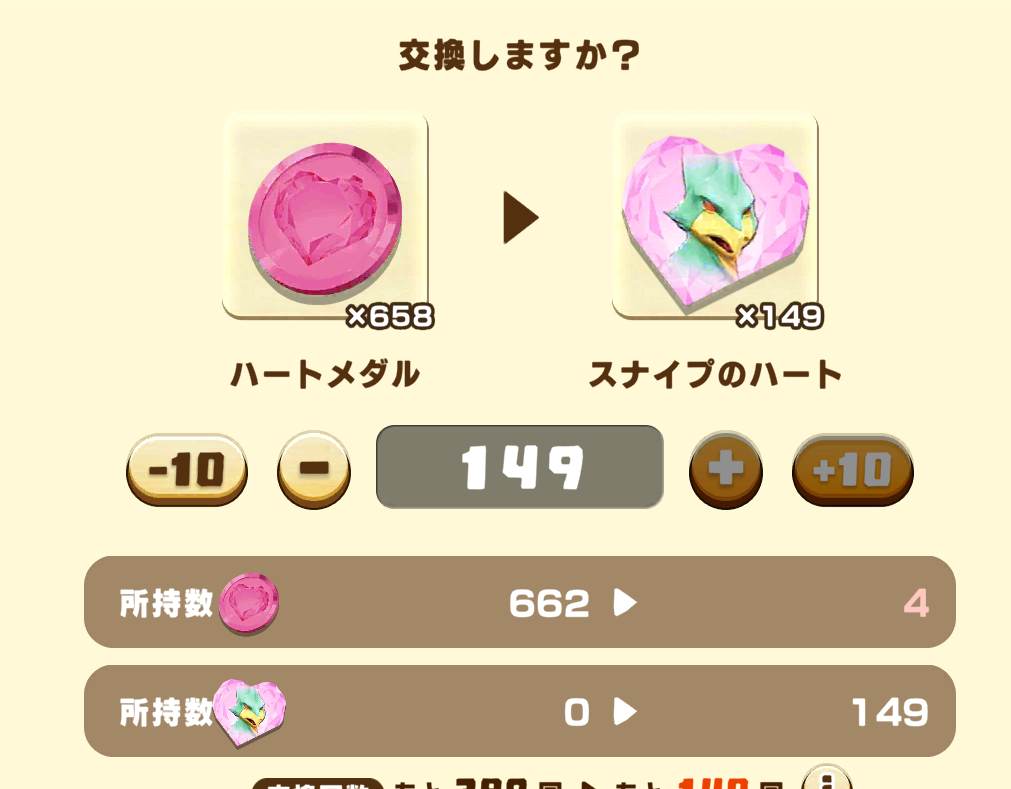Viewport: 1011px width, 789px height.
Task: Tap the 交換しますか? dialog title
Action: pyautogui.click(x=520, y=55)
